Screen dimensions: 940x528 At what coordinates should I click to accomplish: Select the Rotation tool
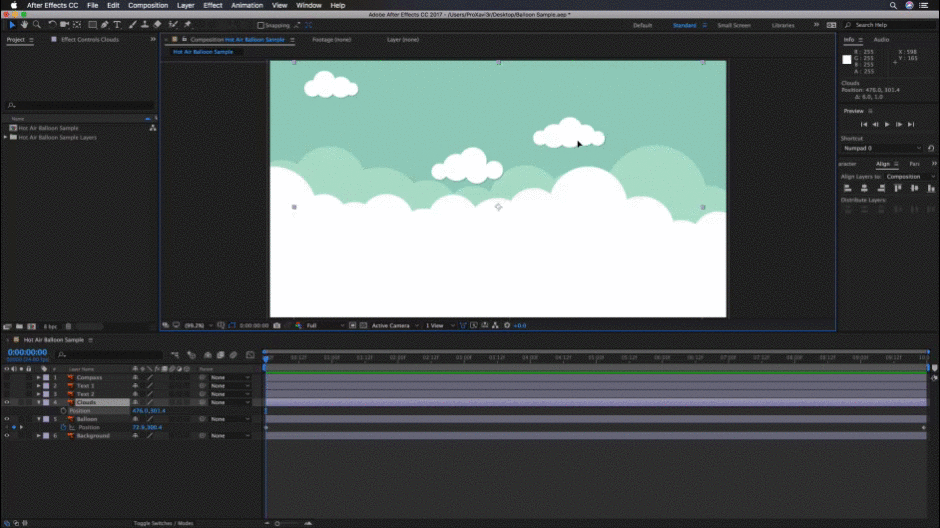(52, 25)
